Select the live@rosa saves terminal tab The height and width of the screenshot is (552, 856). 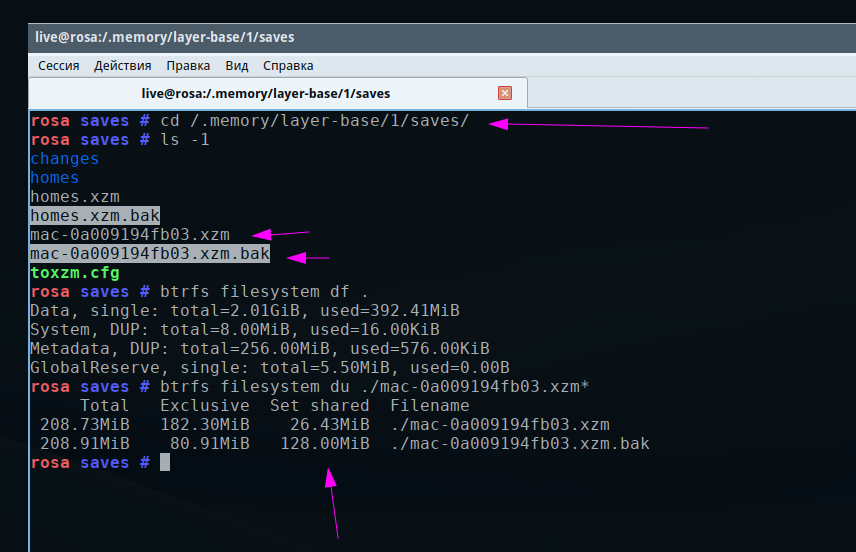pyautogui.click(x=265, y=93)
